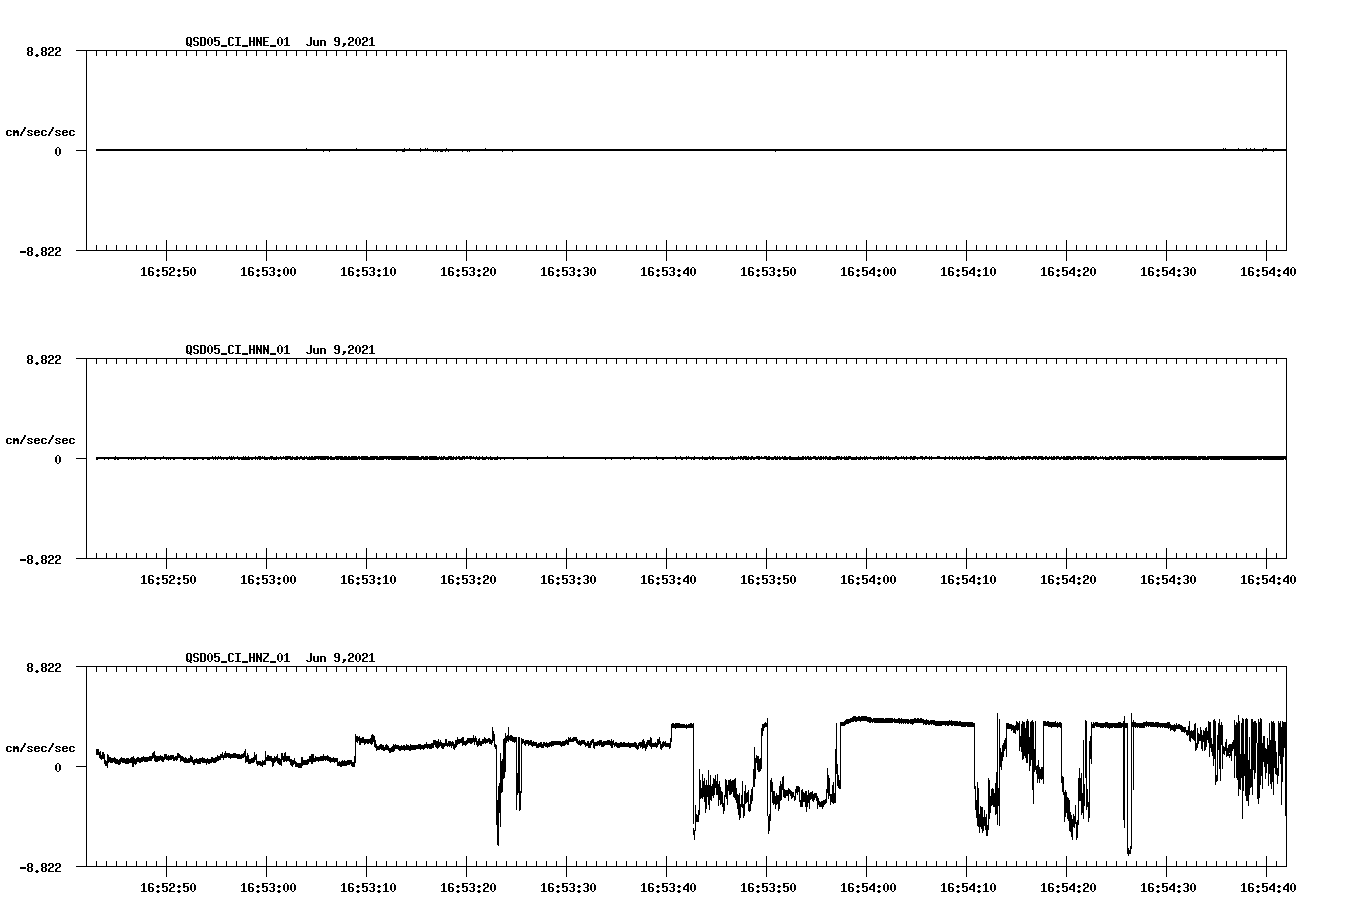Click the QSD05_CI_HNZ_01 plot title
This screenshot has height=924, width=1358.
pos(280,658)
